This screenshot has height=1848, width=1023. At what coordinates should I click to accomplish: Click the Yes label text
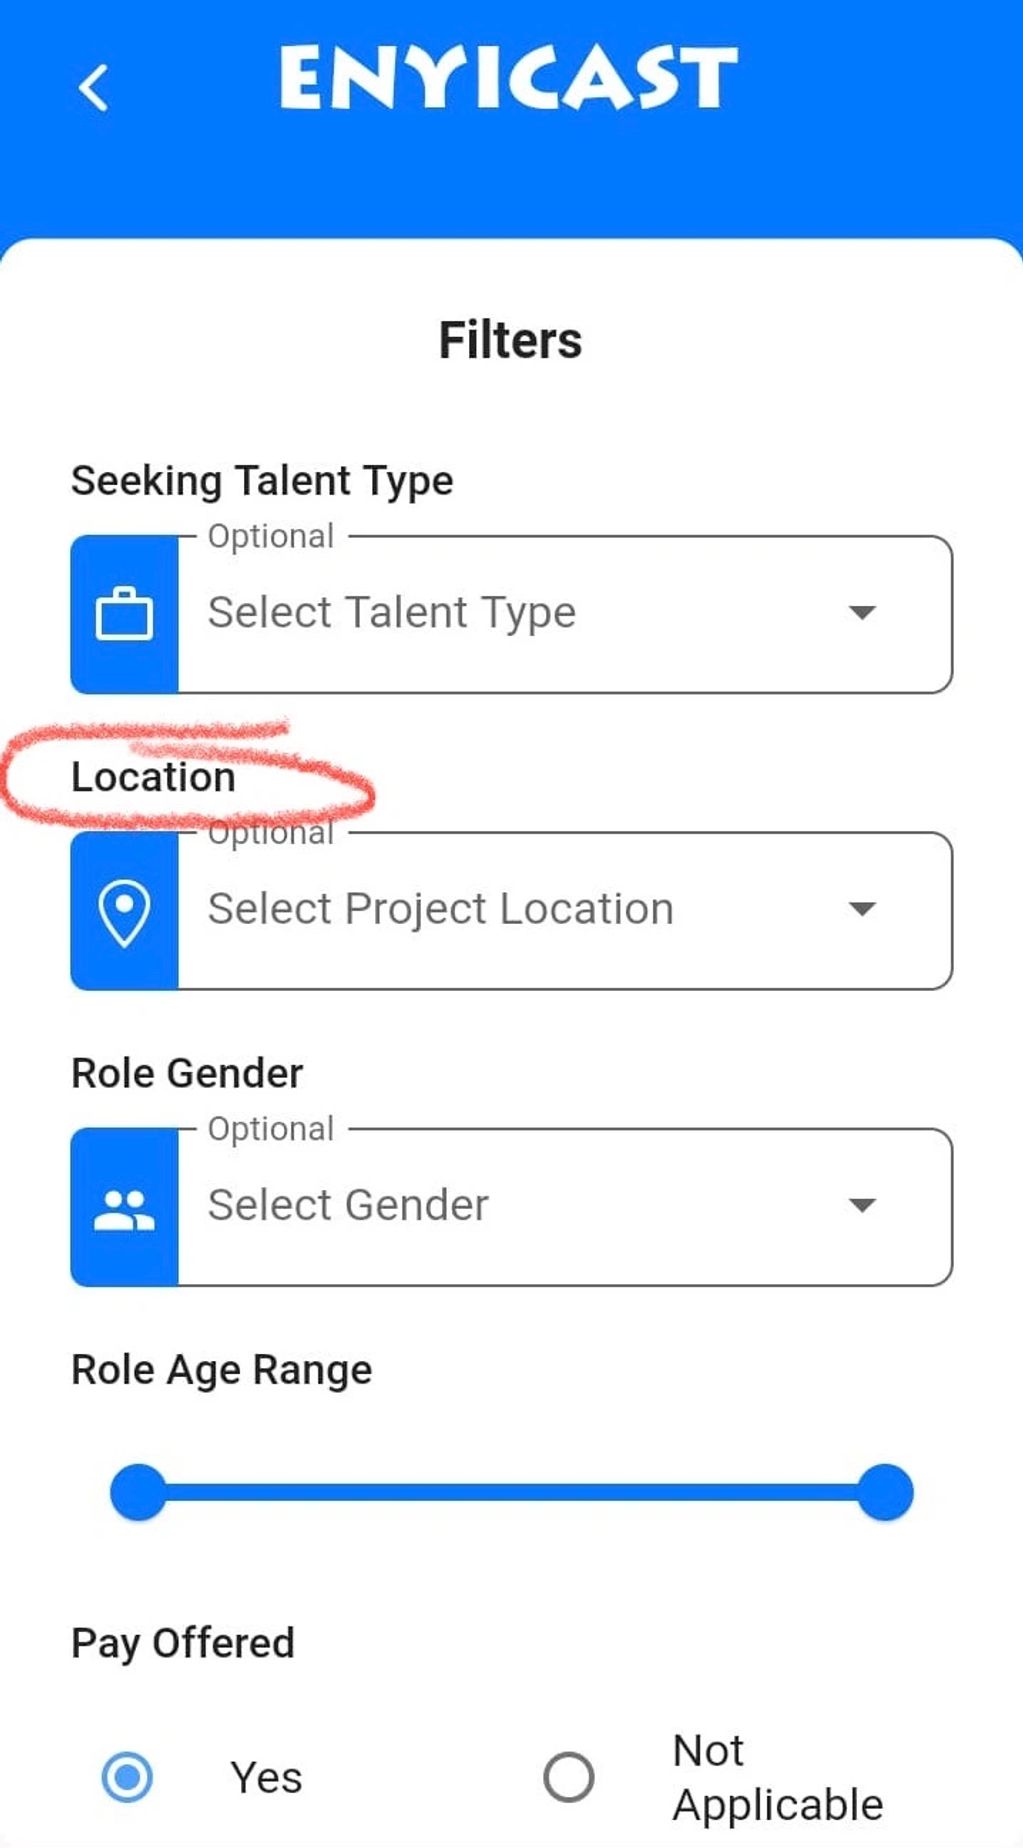pos(266,1778)
